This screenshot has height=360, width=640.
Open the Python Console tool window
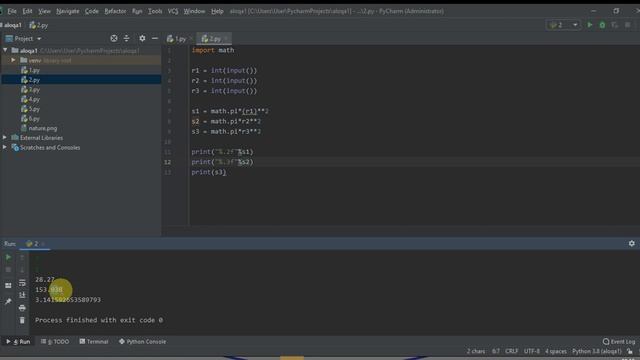[x=142, y=342]
